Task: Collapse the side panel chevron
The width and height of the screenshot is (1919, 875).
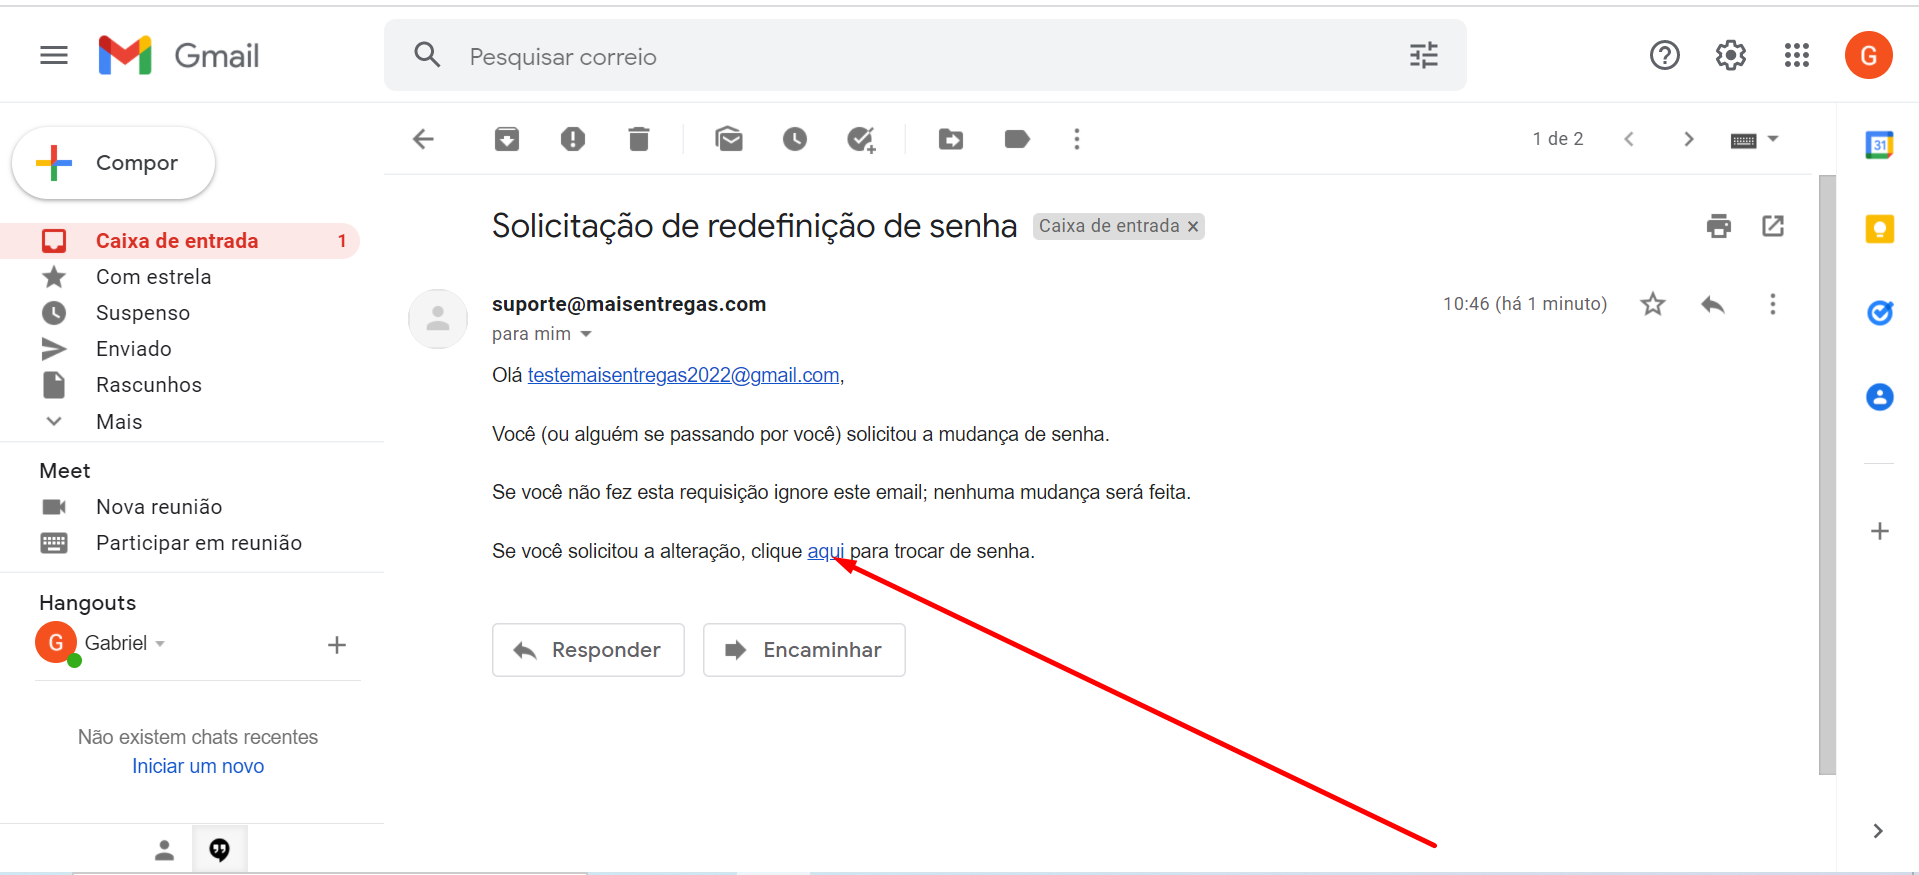Action: click(x=1878, y=831)
